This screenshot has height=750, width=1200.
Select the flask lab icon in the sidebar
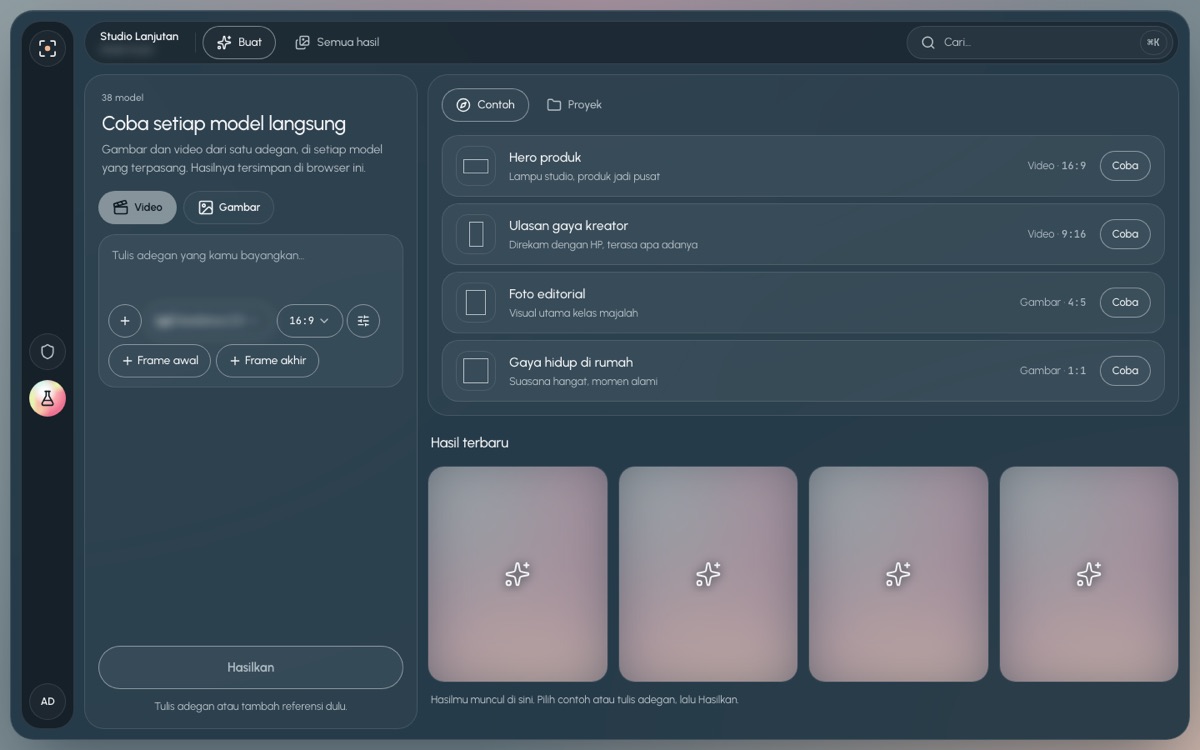[x=47, y=398]
